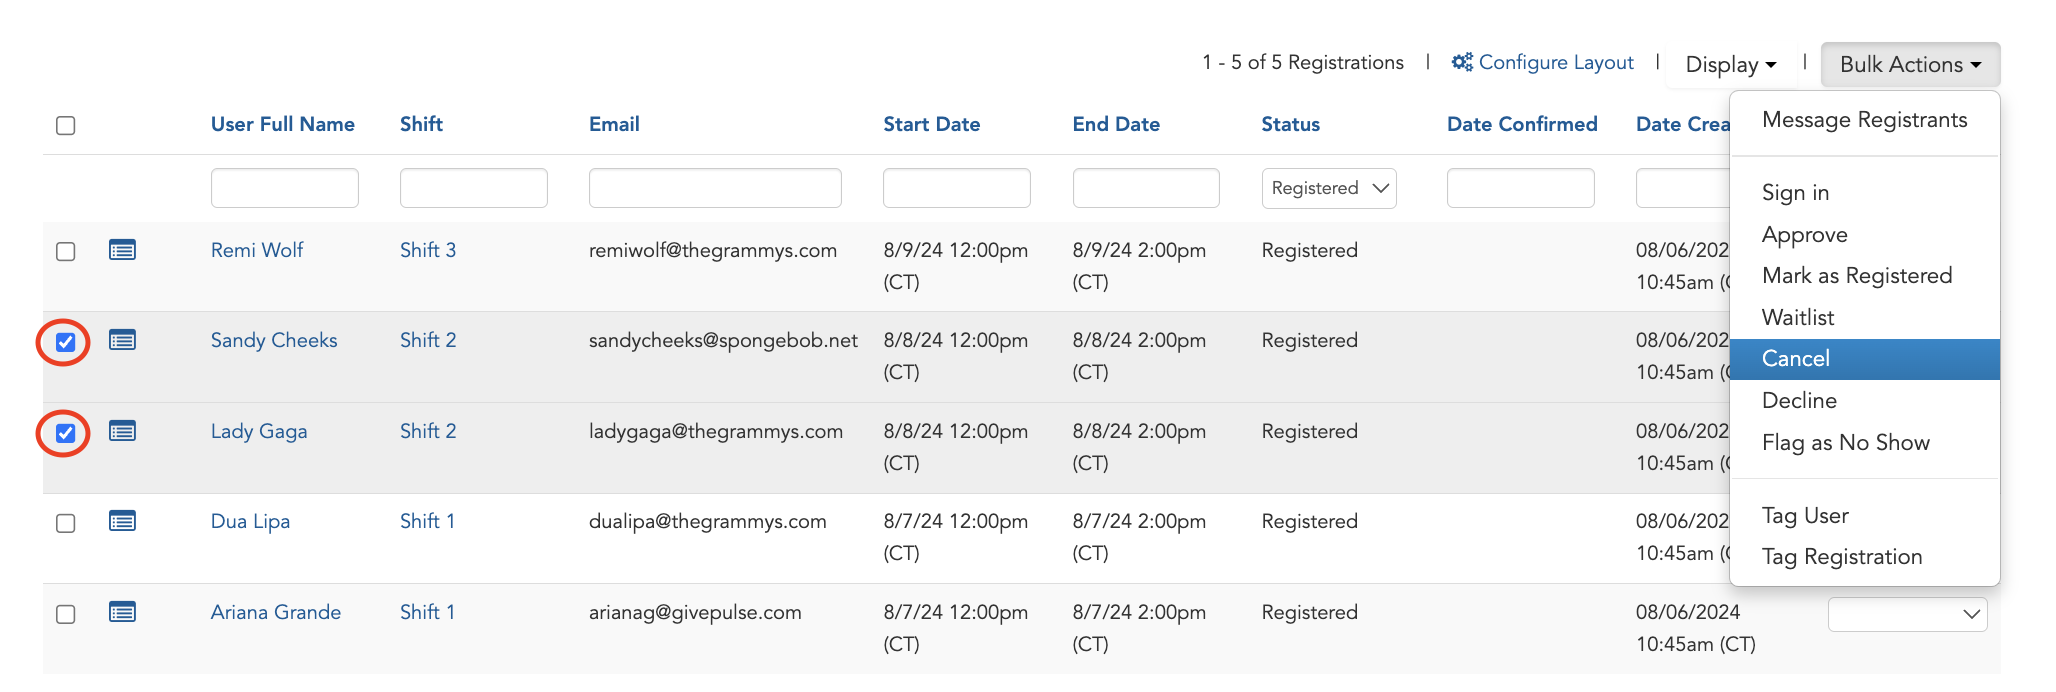
Task: Sort by Start Date column
Action: [931, 124]
